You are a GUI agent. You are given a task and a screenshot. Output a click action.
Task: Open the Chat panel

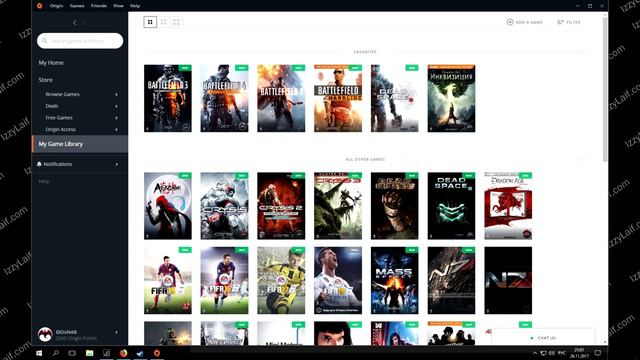click(x=543, y=338)
